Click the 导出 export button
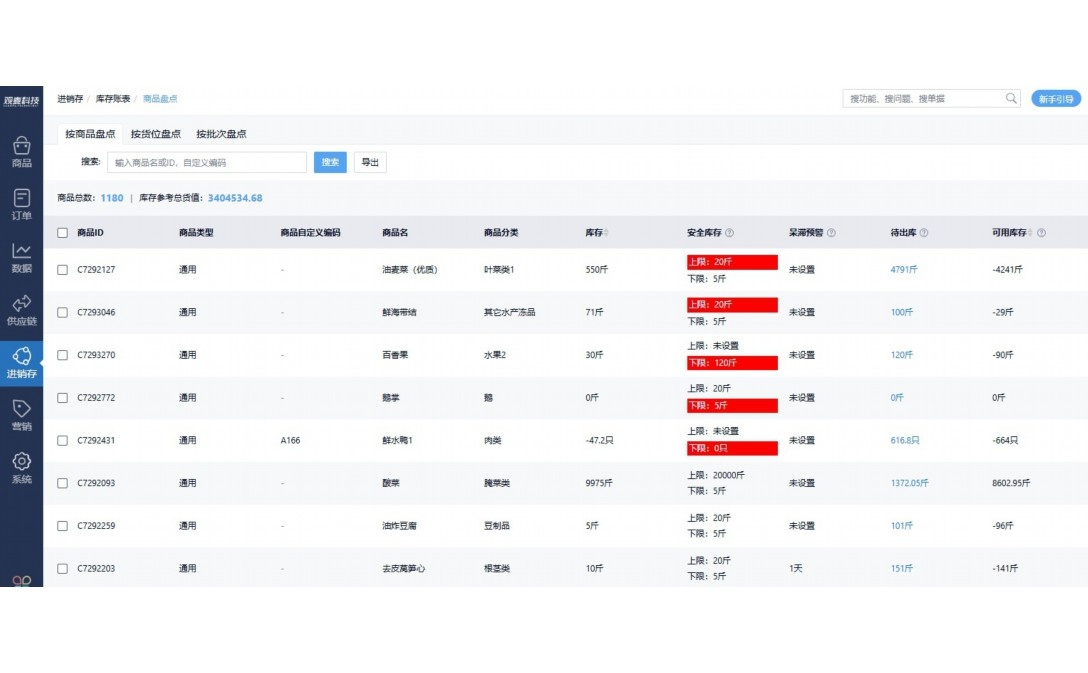The width and height of the screenshot is (1088, 673). coord(370,162)
